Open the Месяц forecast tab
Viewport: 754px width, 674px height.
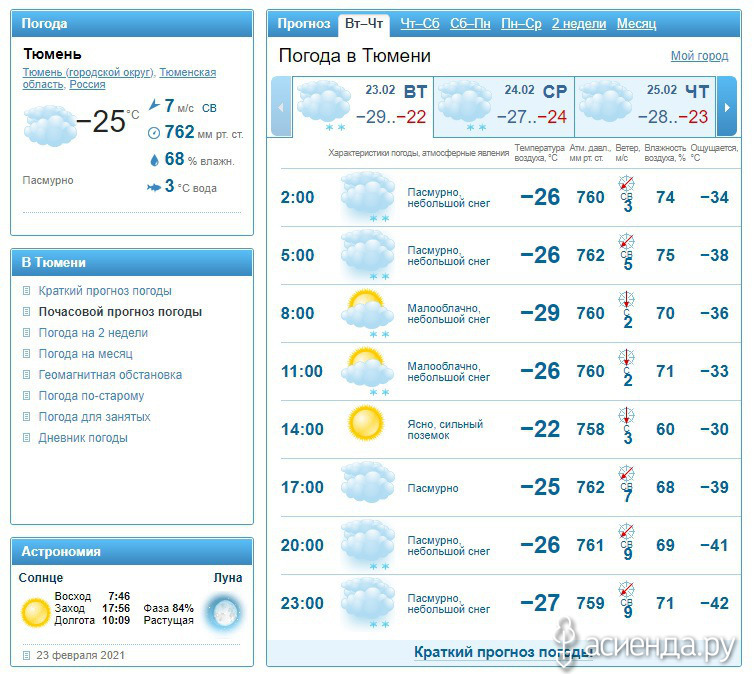pos(636,24)
